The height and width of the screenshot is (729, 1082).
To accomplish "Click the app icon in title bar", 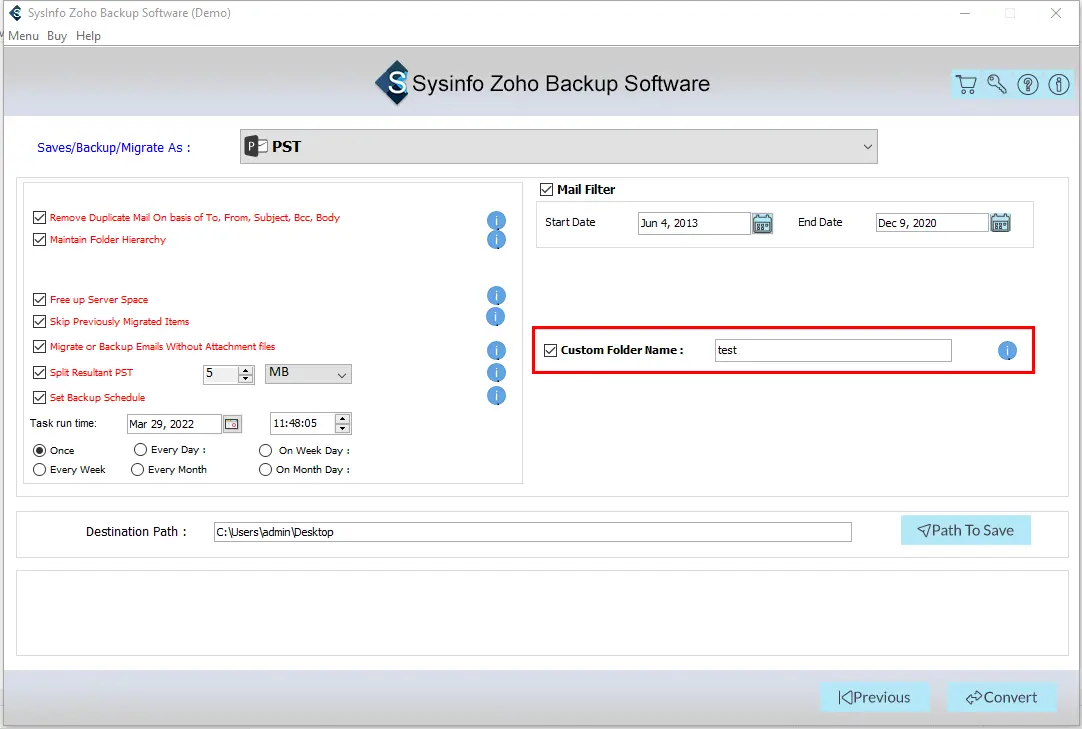I will coord(15,13).
